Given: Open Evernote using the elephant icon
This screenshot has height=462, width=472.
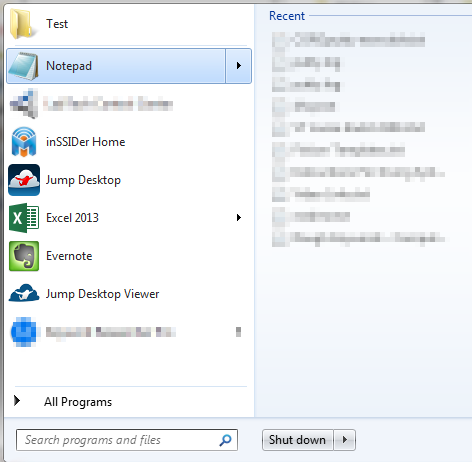Looking at the screenshot, I should (24, 256).
